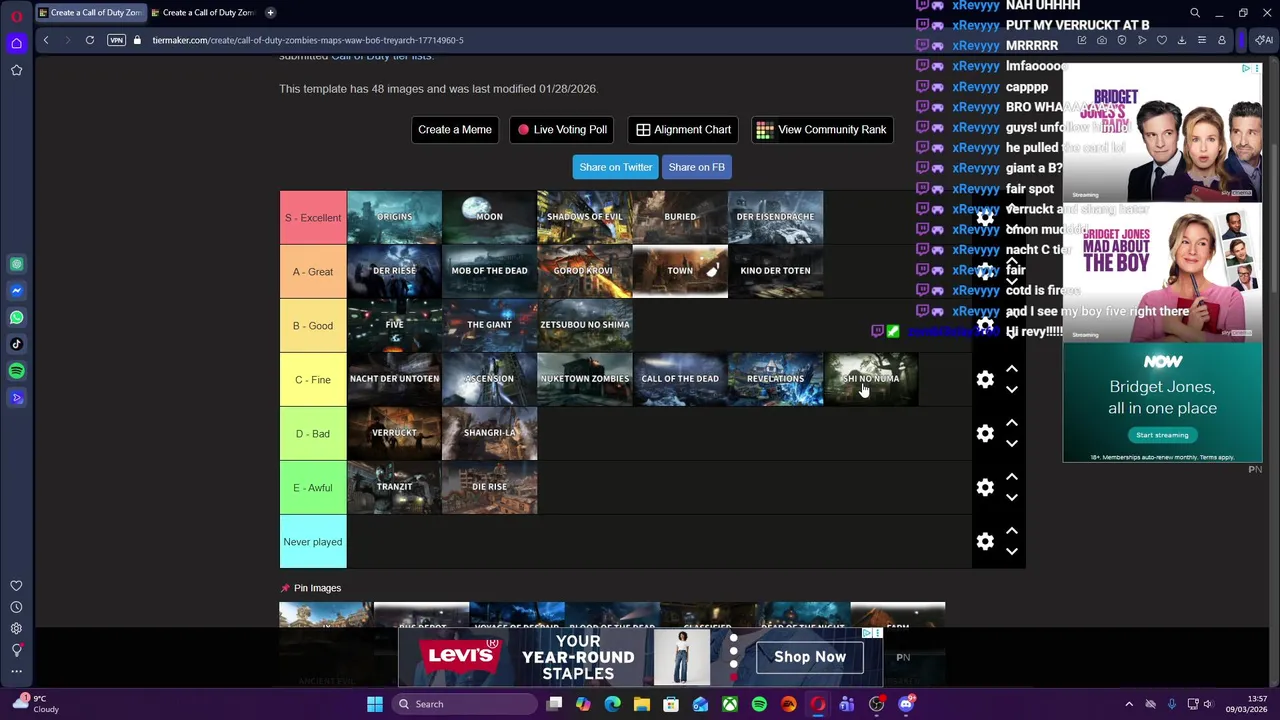The height and width of the screenshot is (720, 1280).
Task: Start a Live Voting Poll
Action: click(562, 130)
